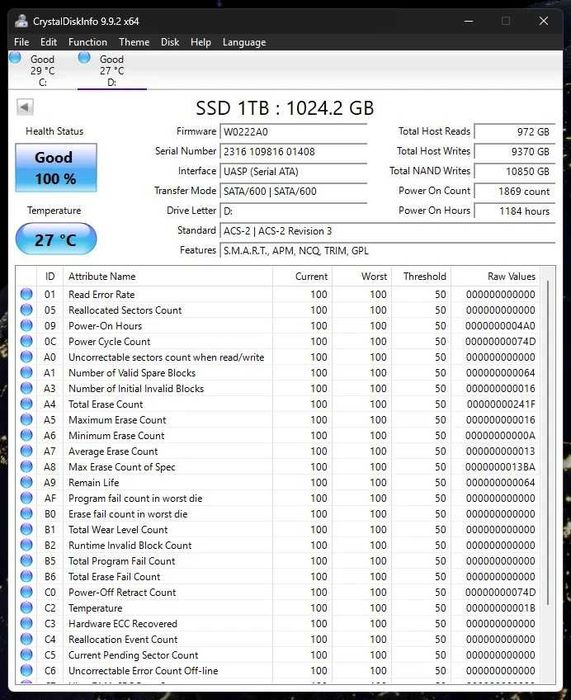Image resolution: width=571 pixels, height=700 pixels.
Task: Click the ID column header
Action: click(50, 276)
